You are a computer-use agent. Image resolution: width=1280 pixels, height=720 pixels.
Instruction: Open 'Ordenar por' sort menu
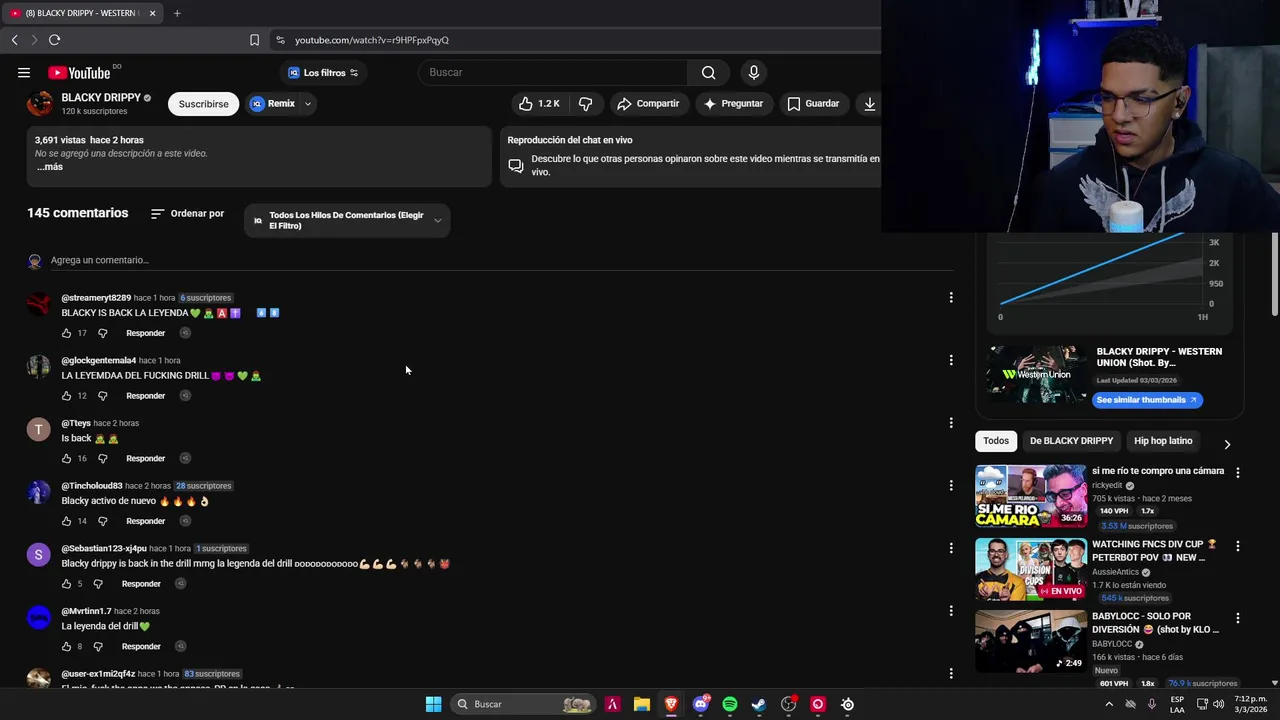coord(187,213)
